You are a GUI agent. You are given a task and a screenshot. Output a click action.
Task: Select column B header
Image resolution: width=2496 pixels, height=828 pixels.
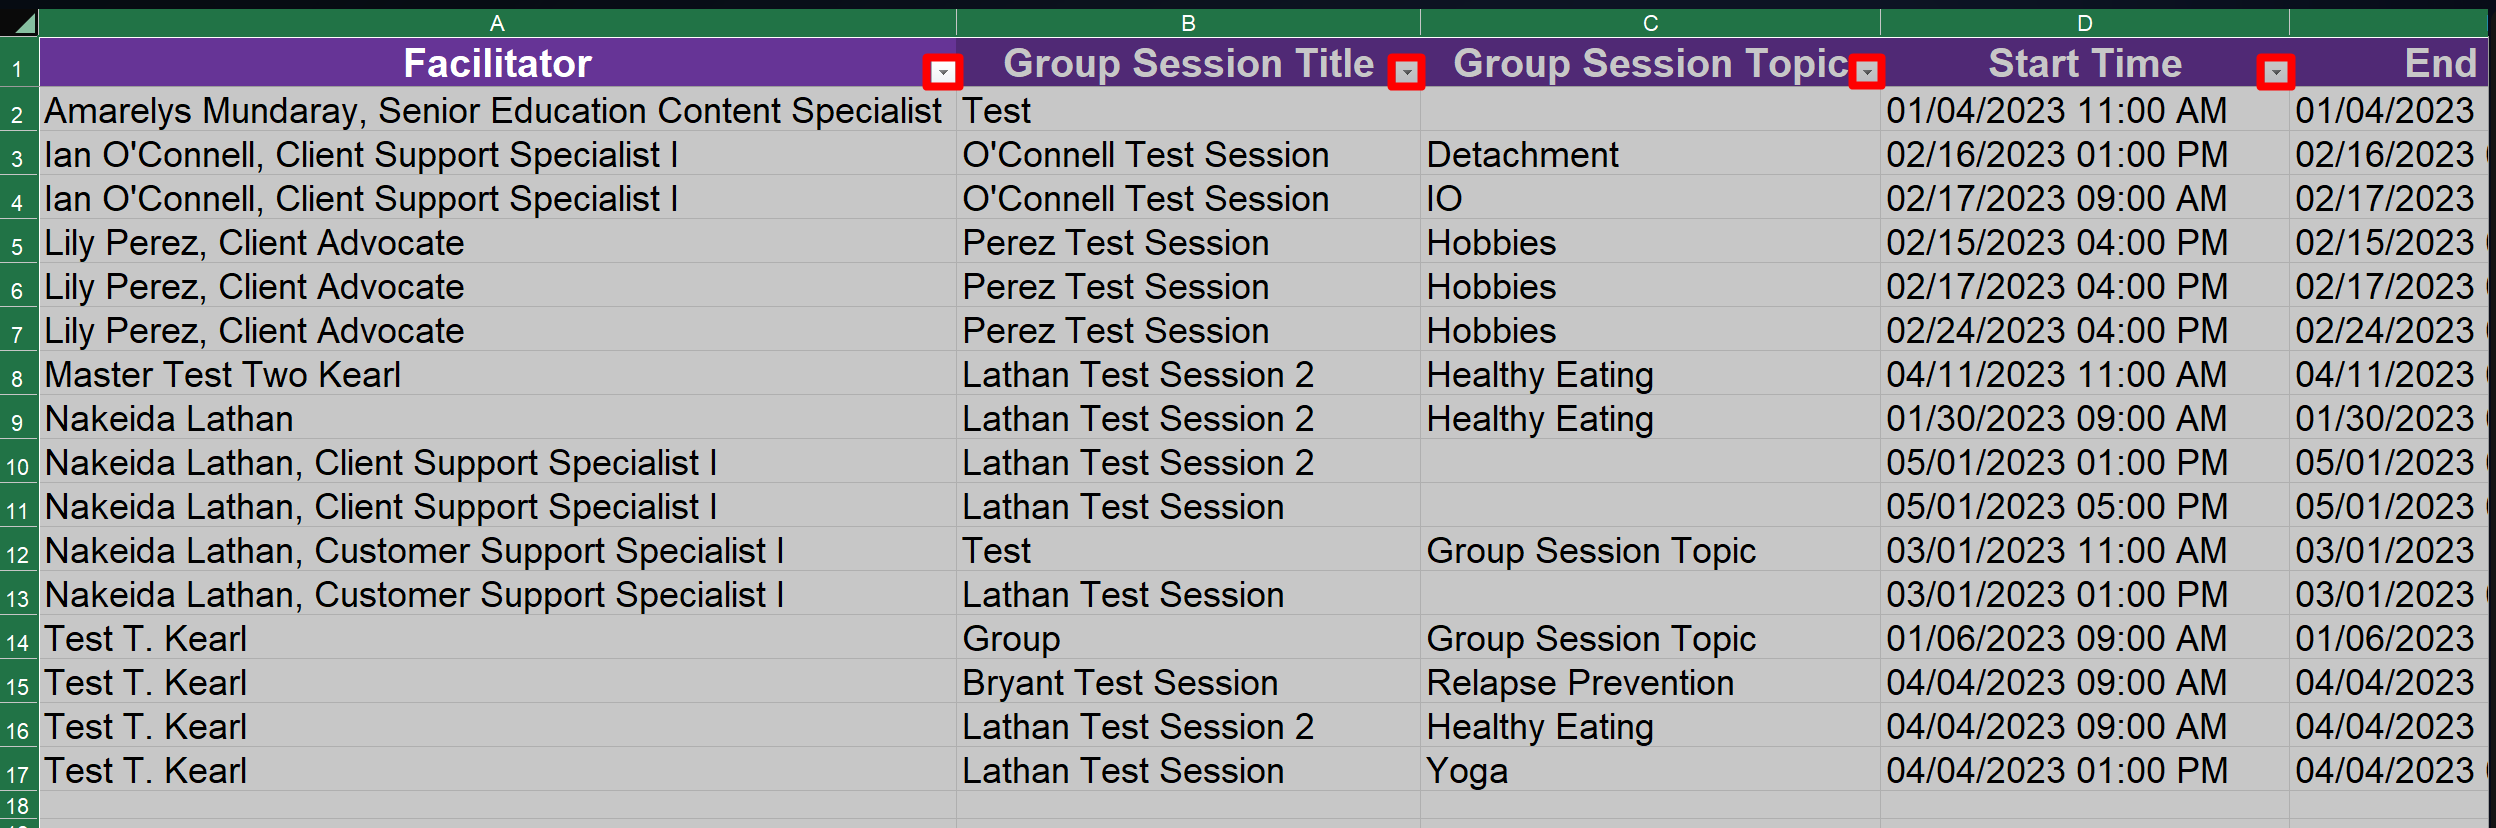1188,23
